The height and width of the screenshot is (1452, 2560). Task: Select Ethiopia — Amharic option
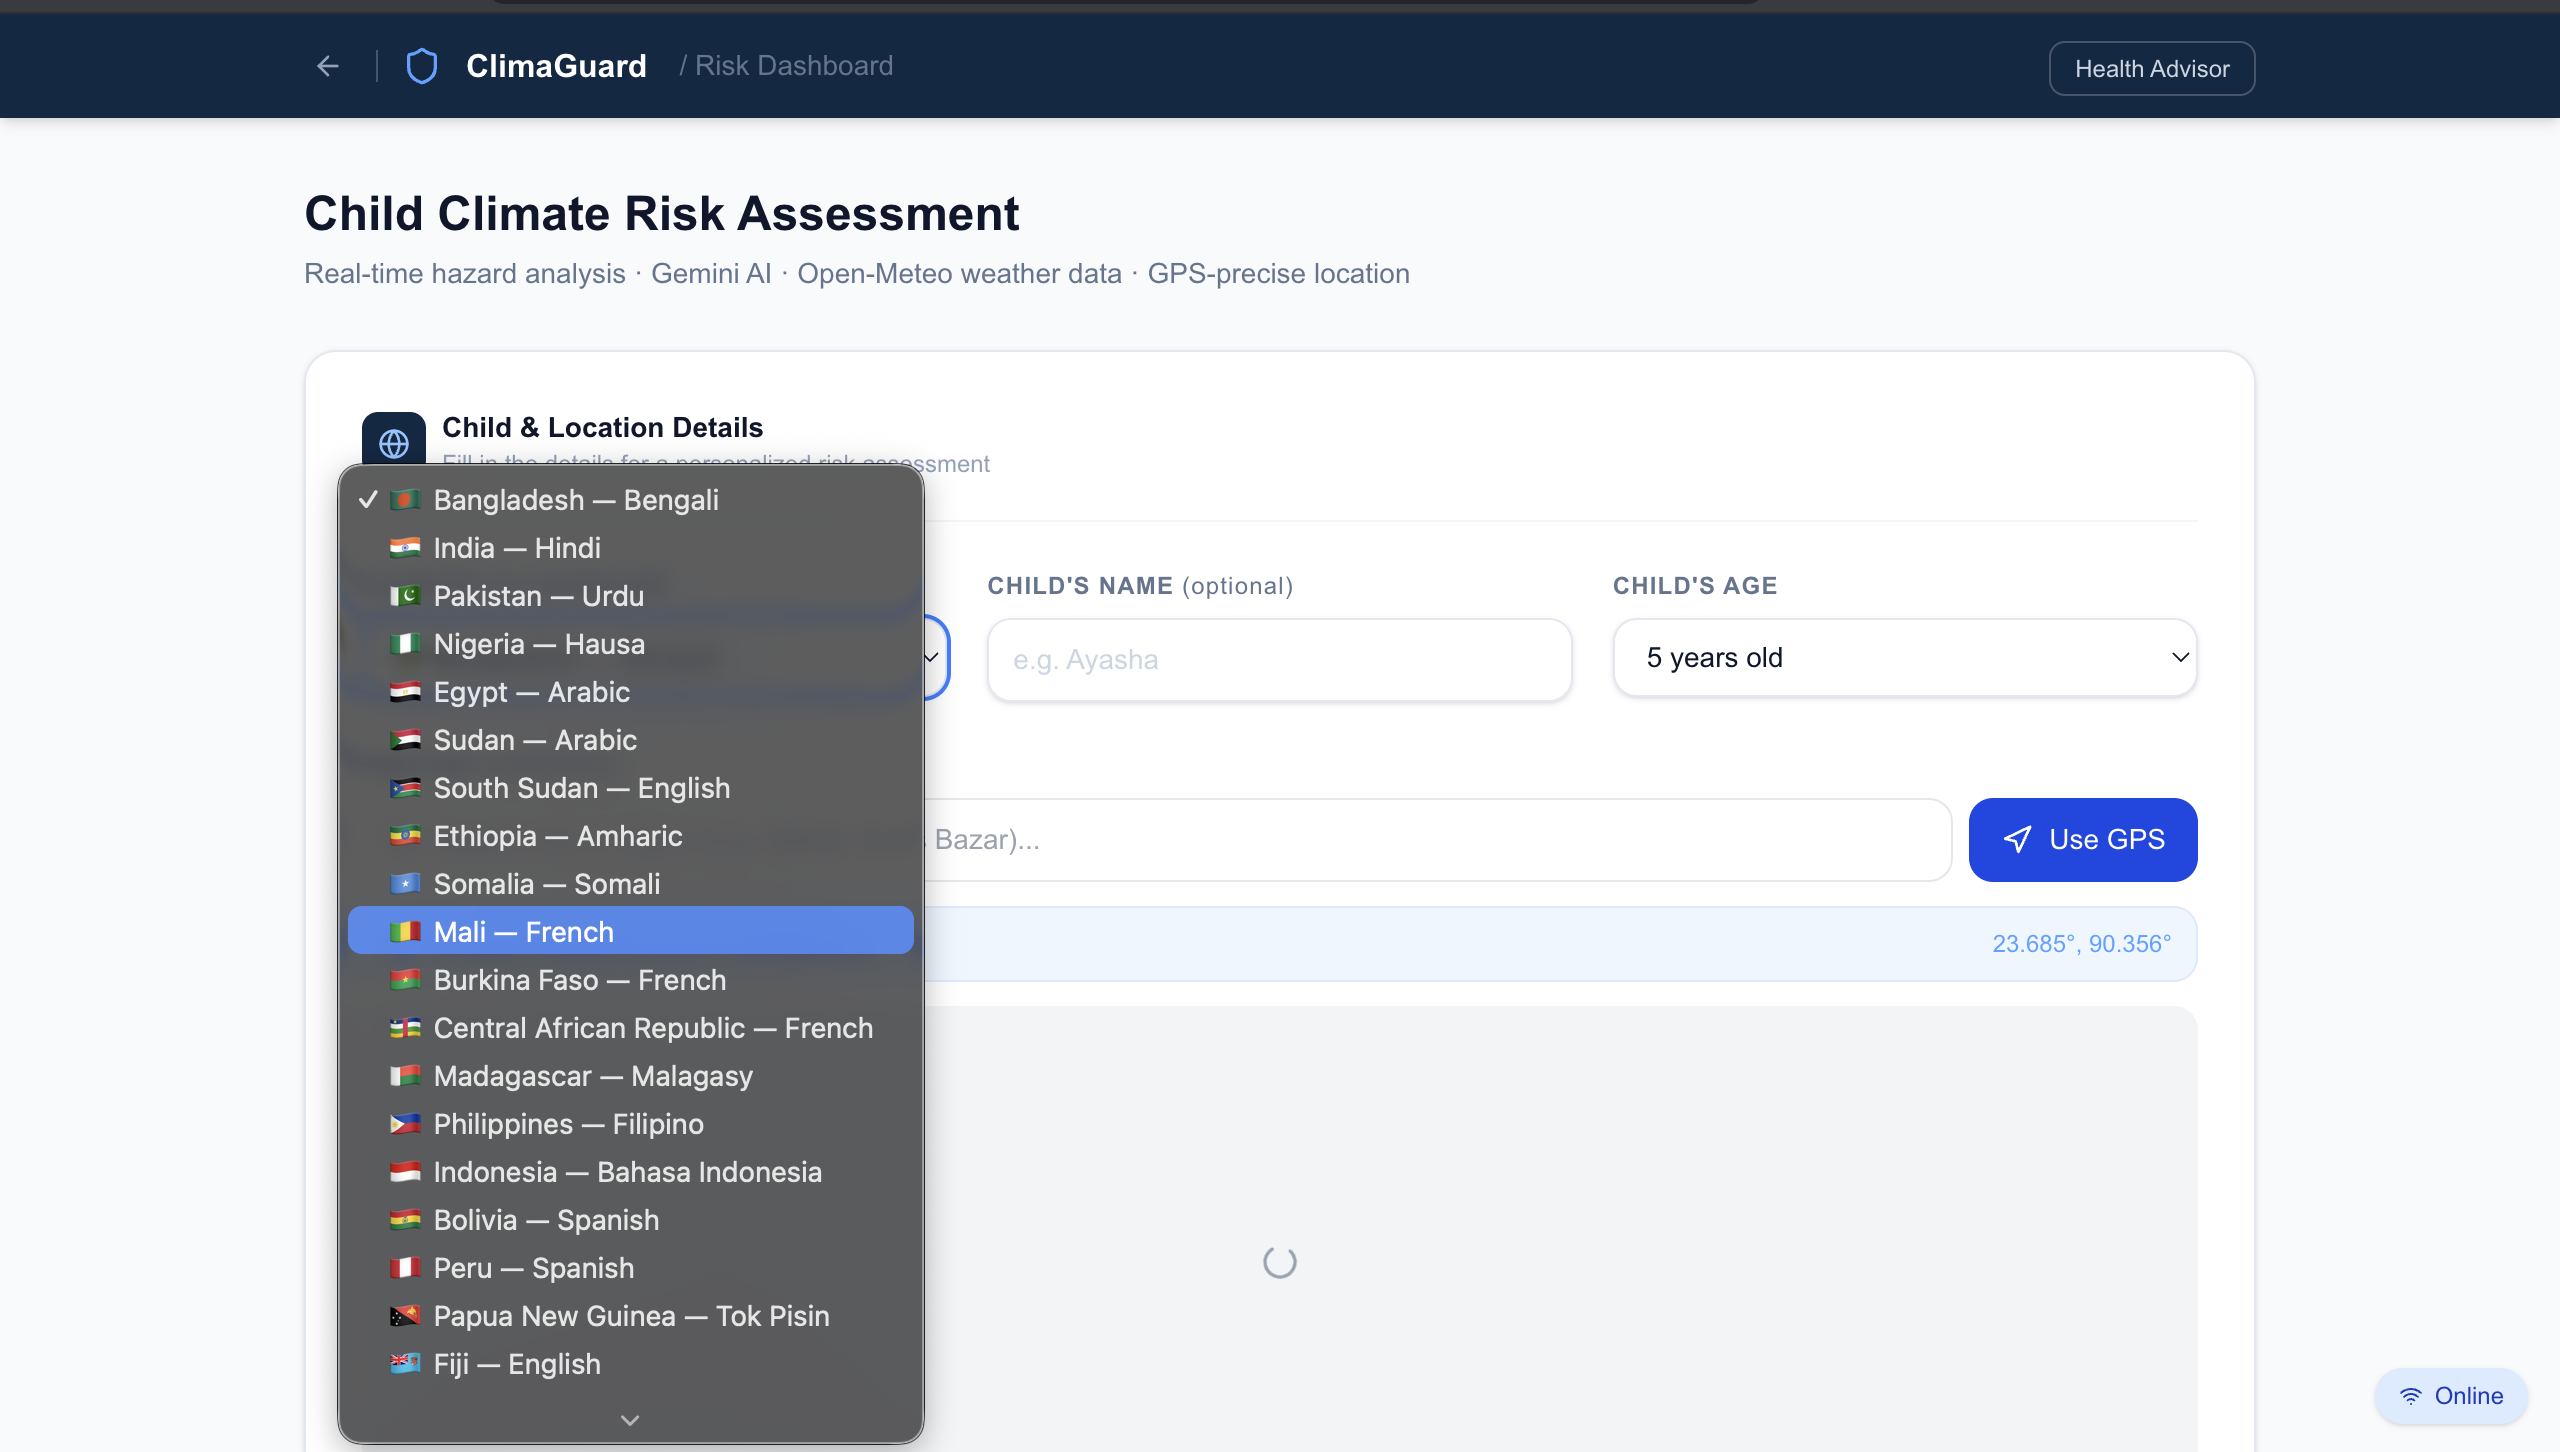pyautogui.click(x=630, y=836)
